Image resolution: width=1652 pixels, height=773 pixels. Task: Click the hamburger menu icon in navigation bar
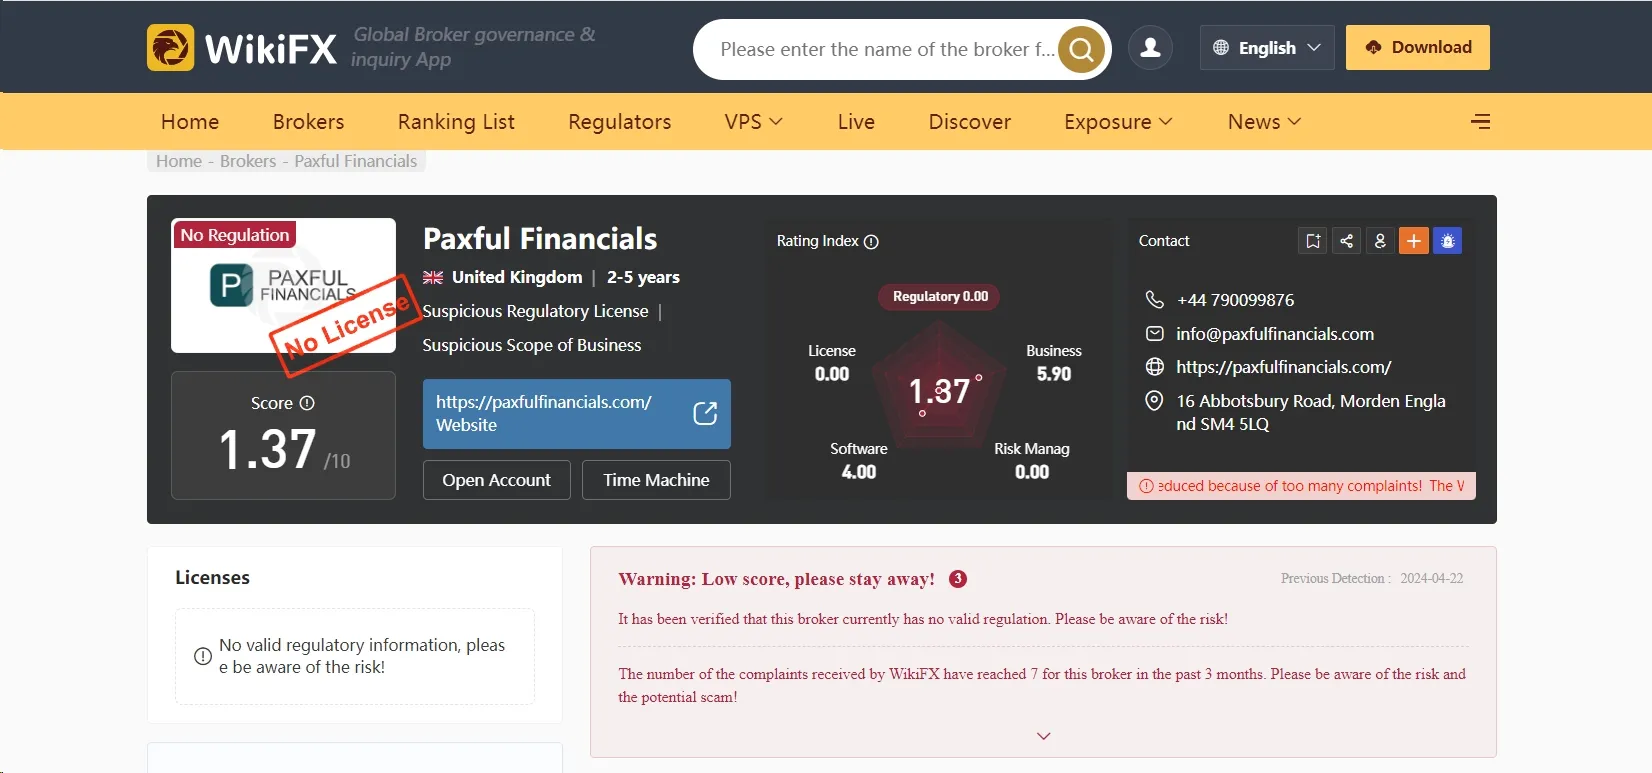pyautogui.click(x=1481, y=121)
